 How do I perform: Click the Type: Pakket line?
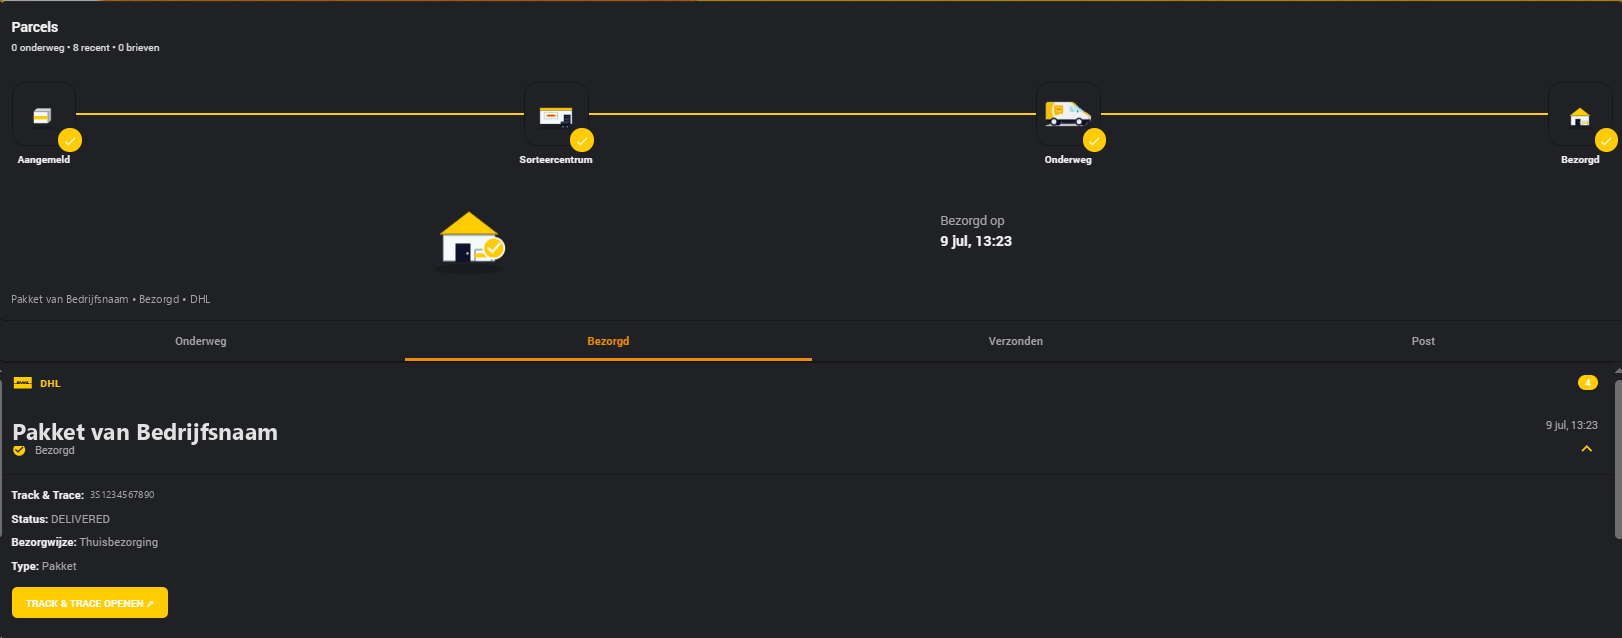point(44,566)
